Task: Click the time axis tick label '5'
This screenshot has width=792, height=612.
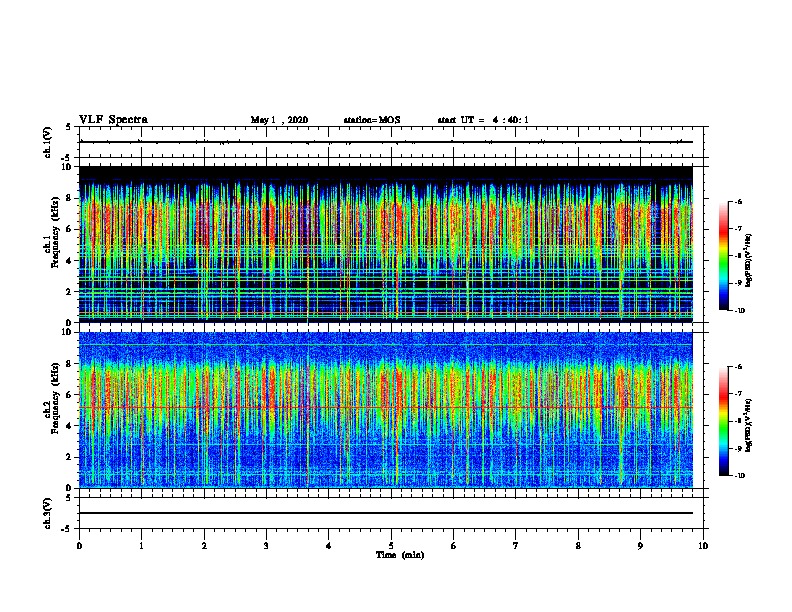Action: [391, 546]
